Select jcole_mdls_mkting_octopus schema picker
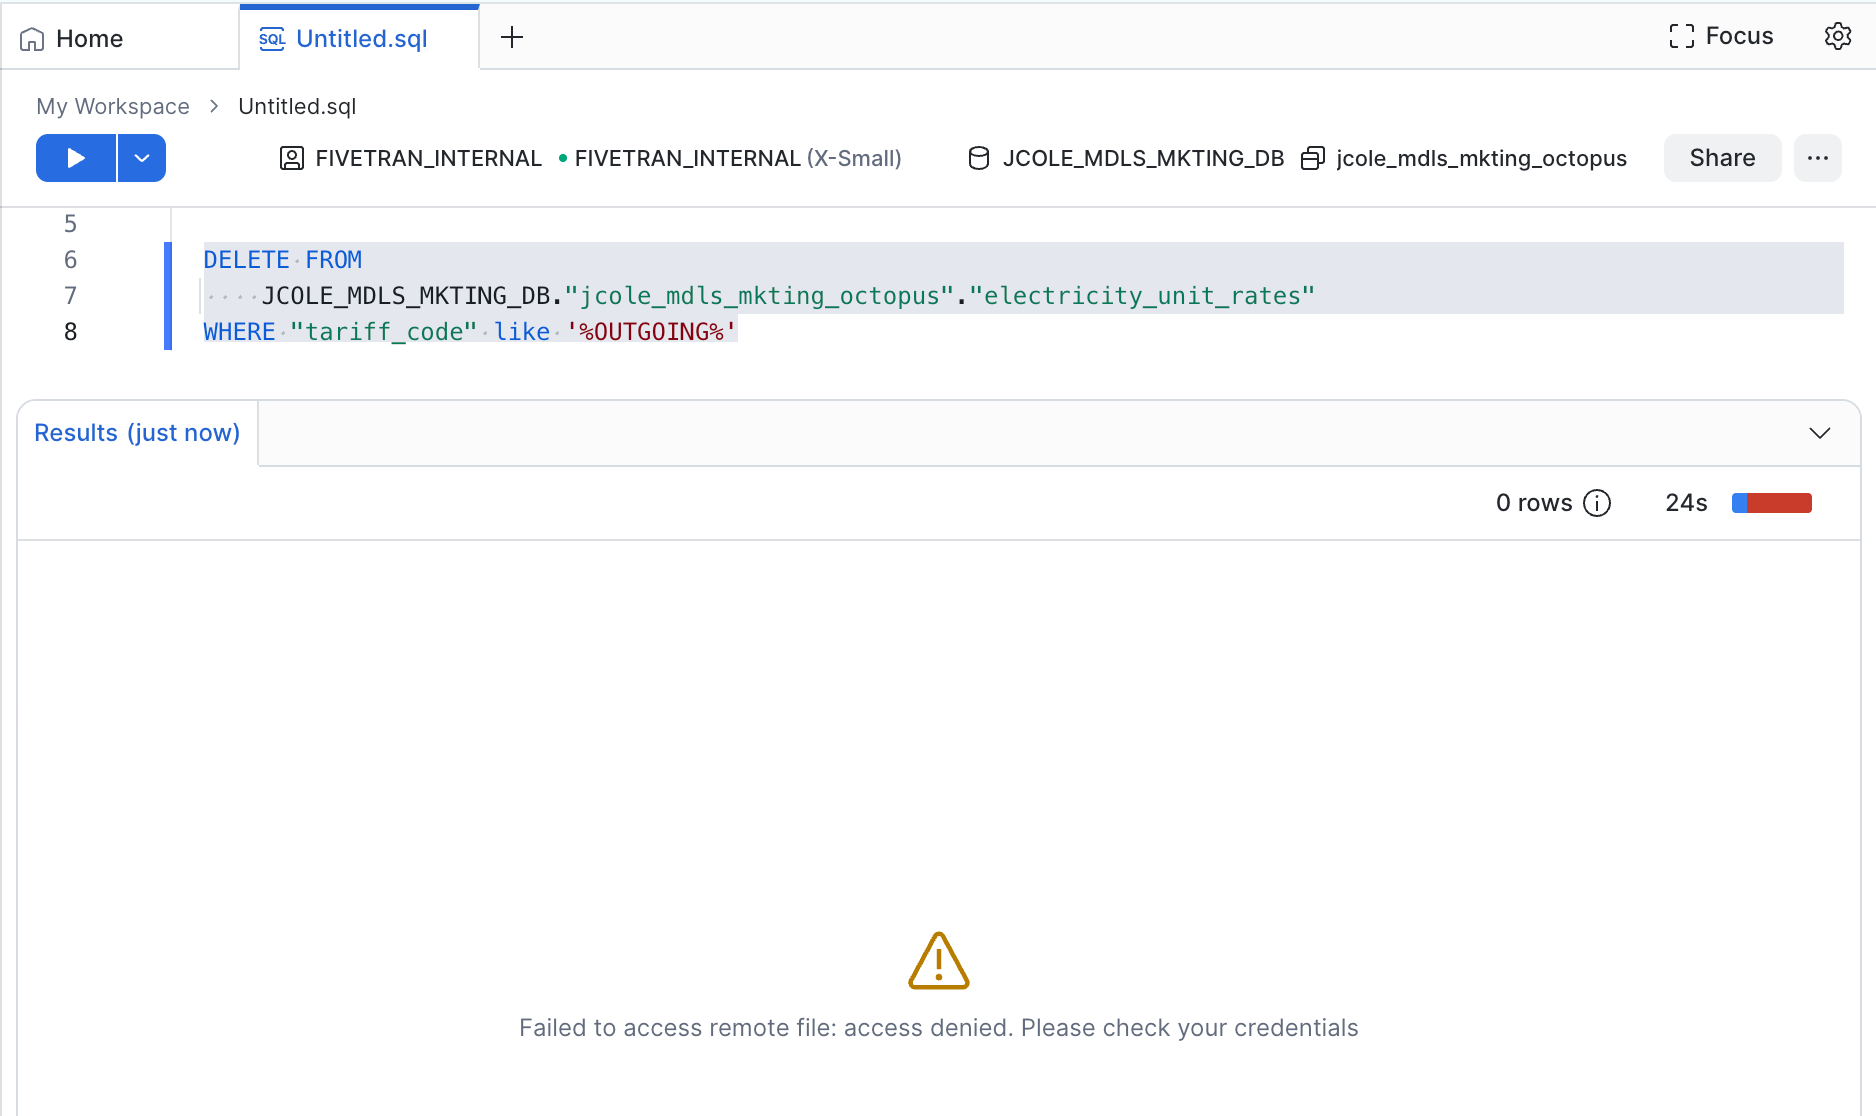 tap(1464, 158)
